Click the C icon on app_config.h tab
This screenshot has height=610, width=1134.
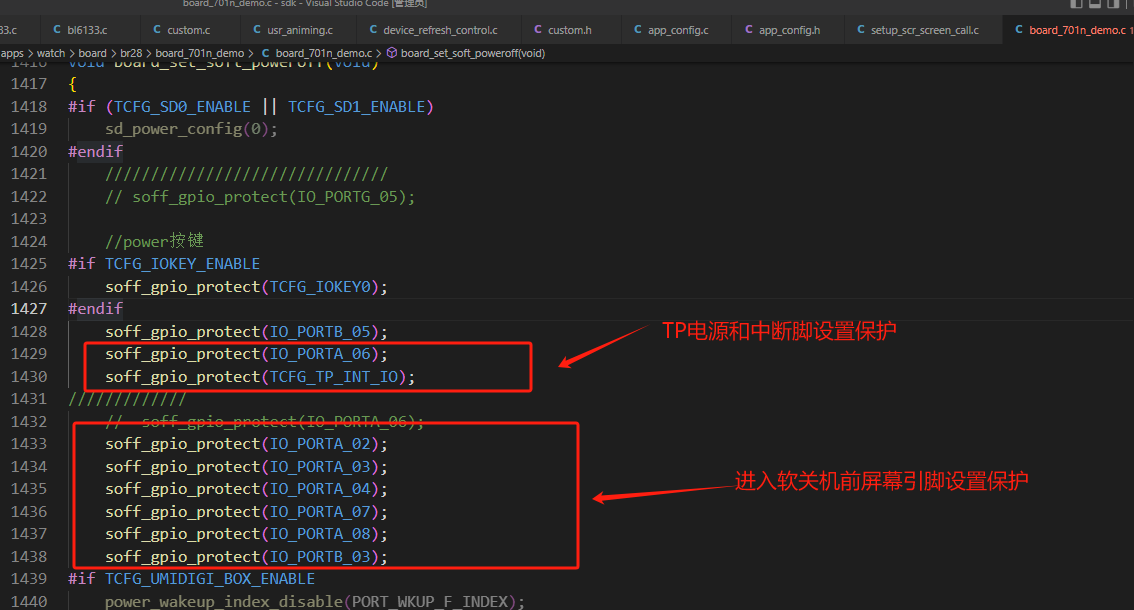coord(749,30)
